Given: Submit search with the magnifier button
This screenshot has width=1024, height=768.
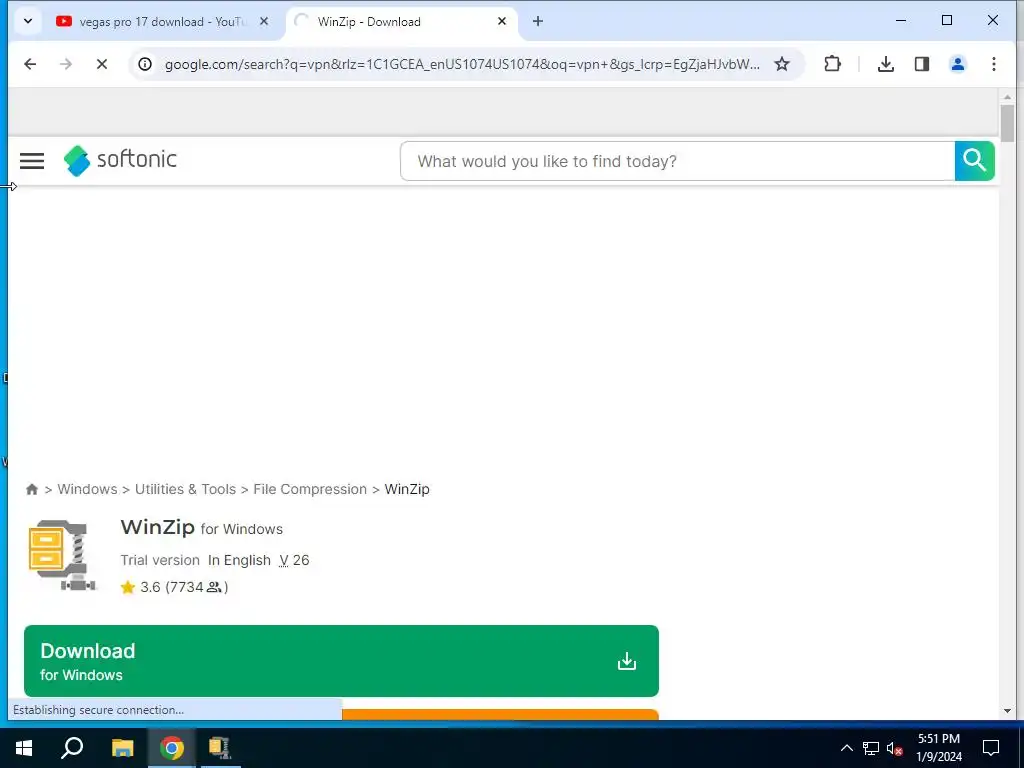Looking at the screenshot, I should (974, 161).
